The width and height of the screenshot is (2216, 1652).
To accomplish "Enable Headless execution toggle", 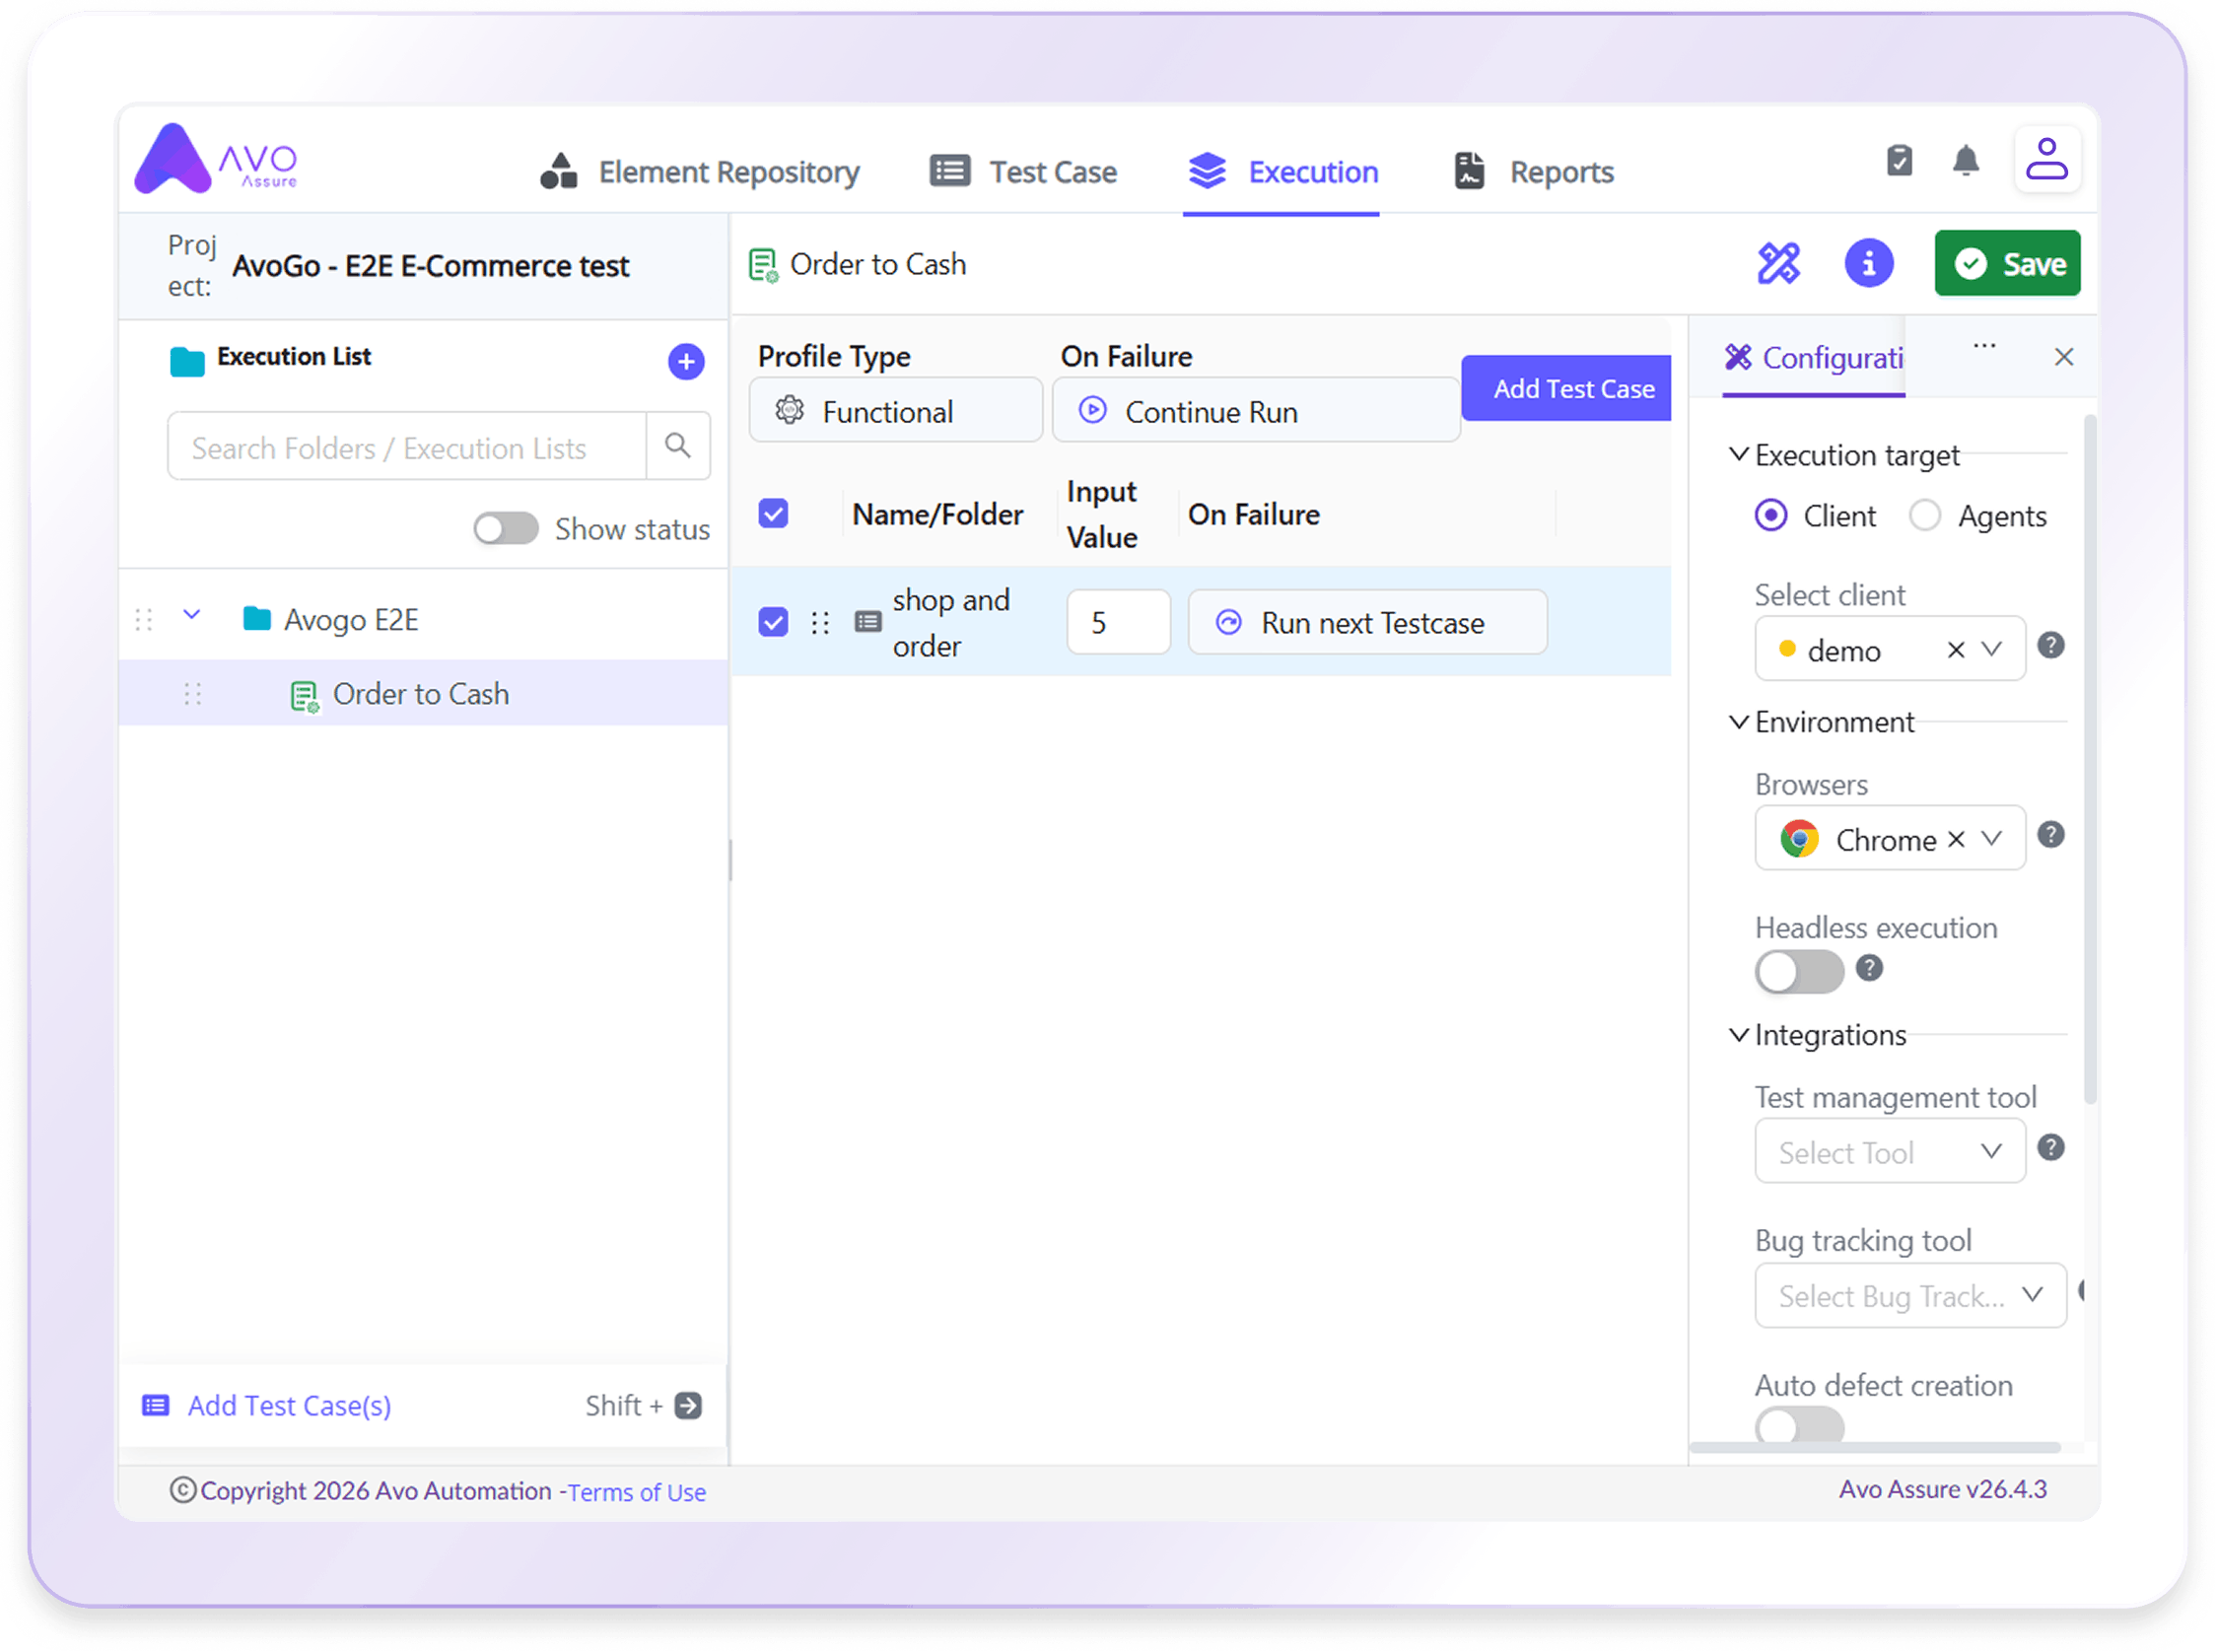I will pos(1799,971).
